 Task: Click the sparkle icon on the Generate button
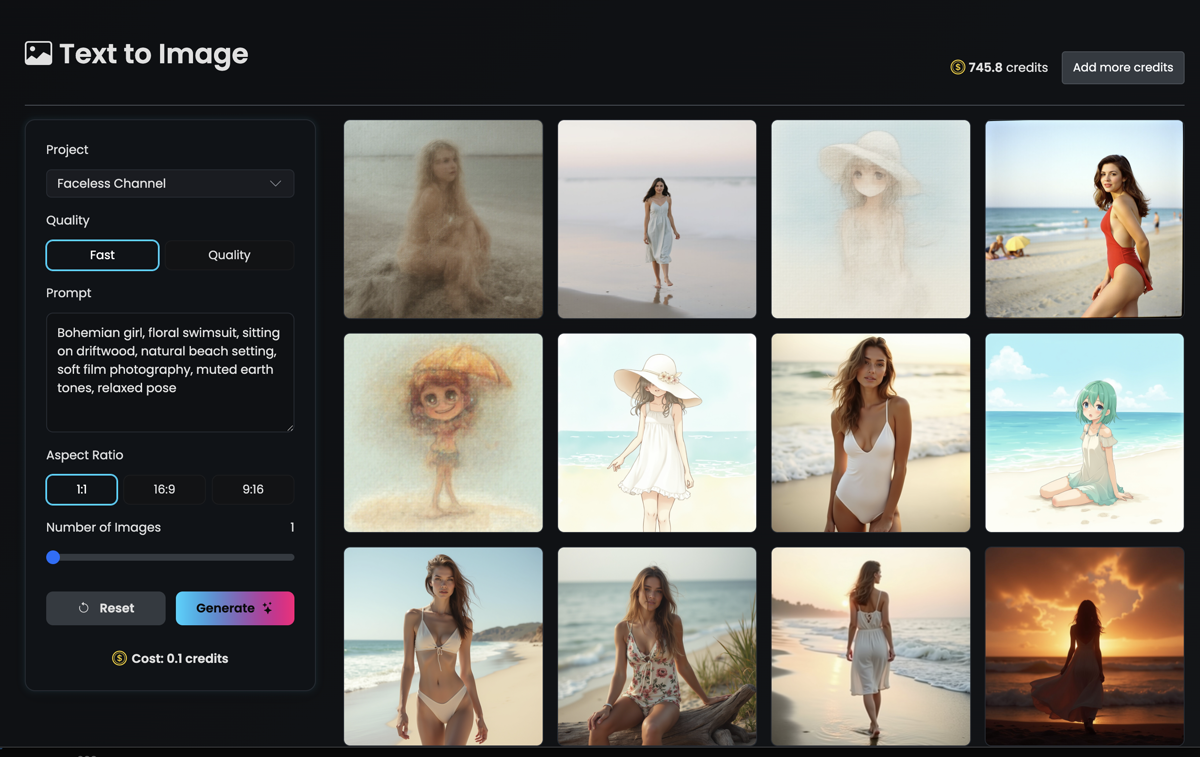266,608
